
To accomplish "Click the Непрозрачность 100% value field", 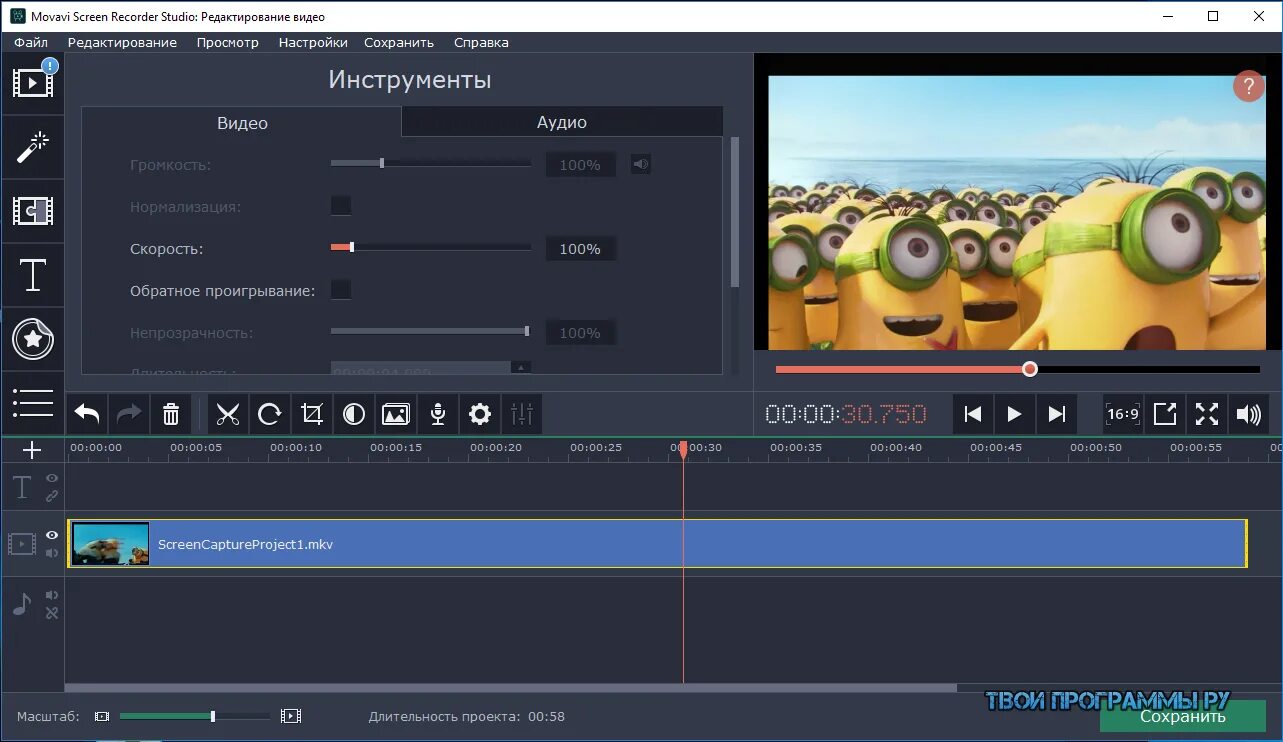I will pyautogui.click(x=580, y=333).
